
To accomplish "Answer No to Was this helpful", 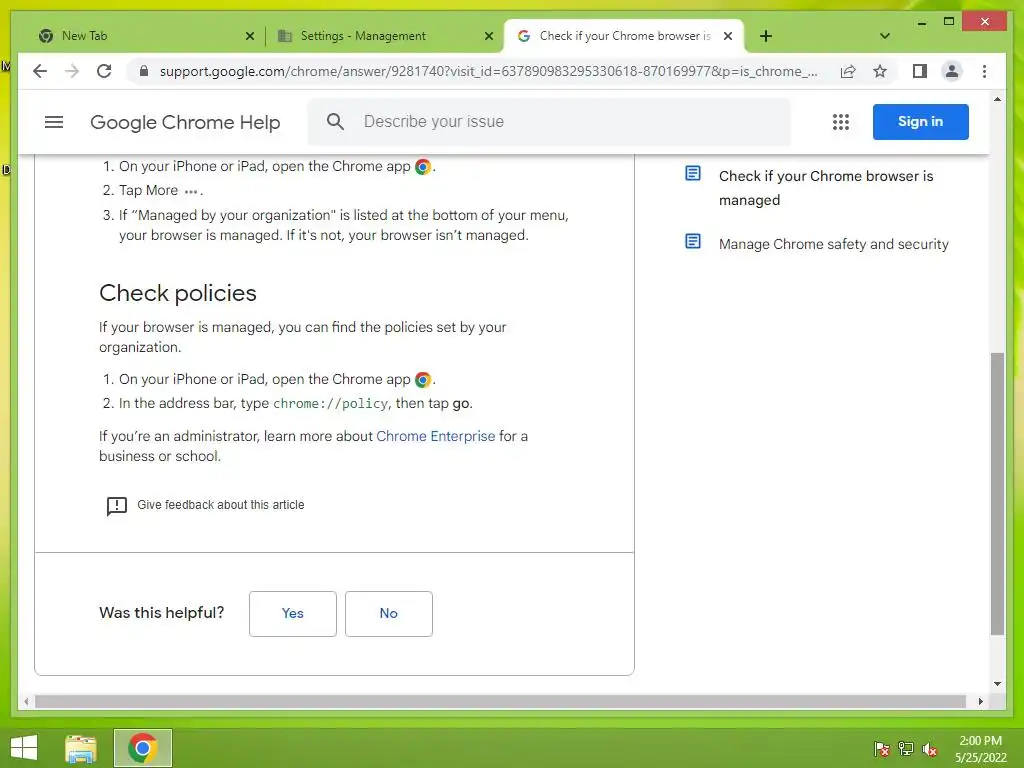I will pyautogui.click(x=389, y=613).
